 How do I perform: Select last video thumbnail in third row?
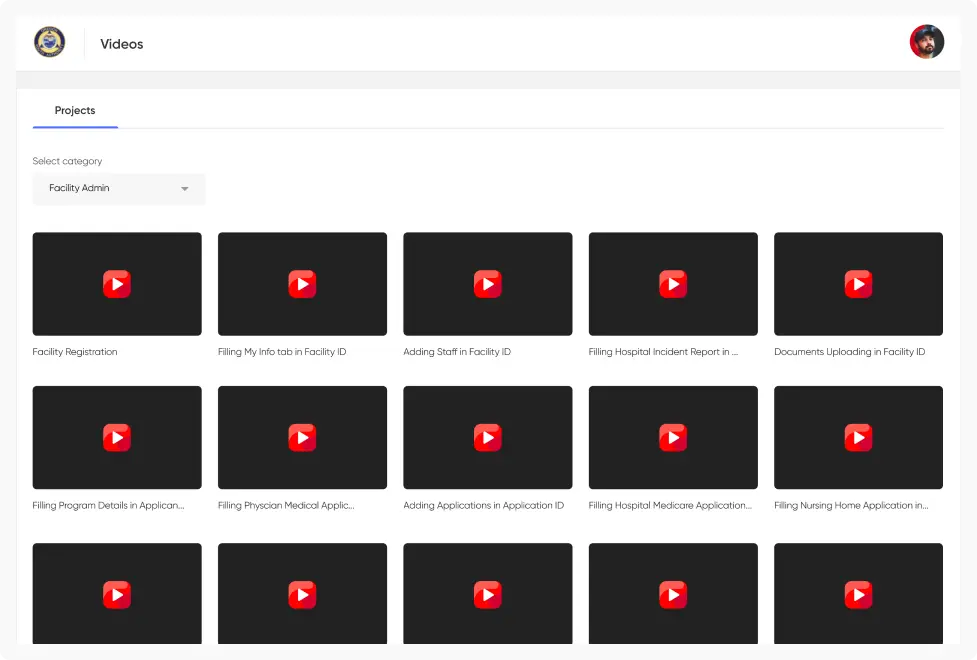point(858,595)
